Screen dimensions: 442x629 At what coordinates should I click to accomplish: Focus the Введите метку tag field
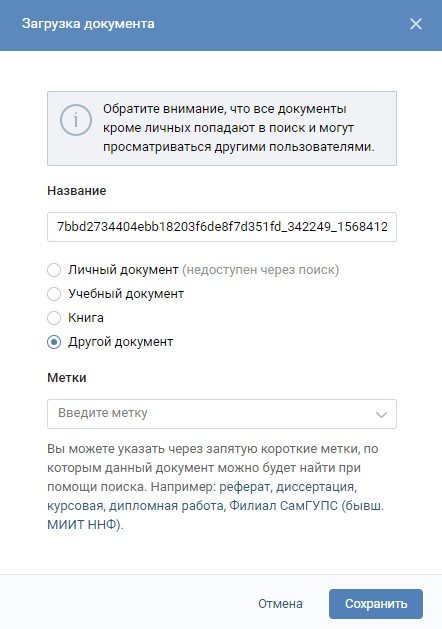point(222,414)
